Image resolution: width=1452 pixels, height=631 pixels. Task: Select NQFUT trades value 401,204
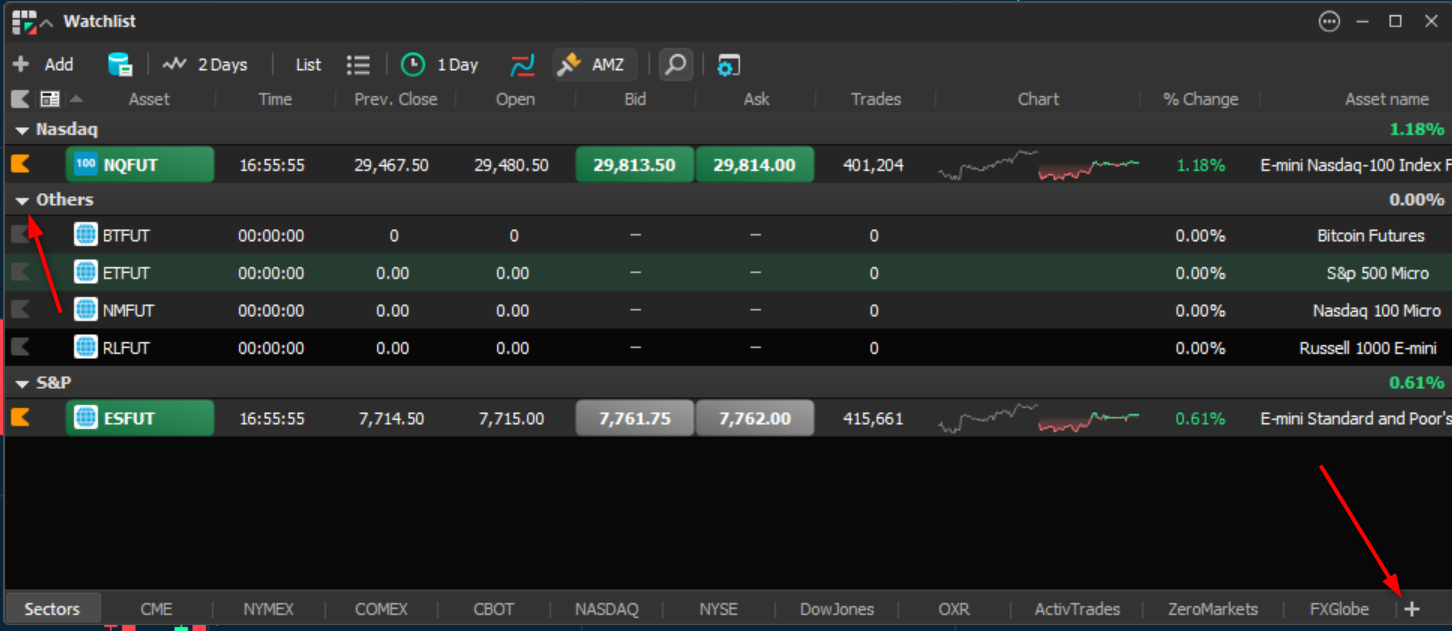873,165
